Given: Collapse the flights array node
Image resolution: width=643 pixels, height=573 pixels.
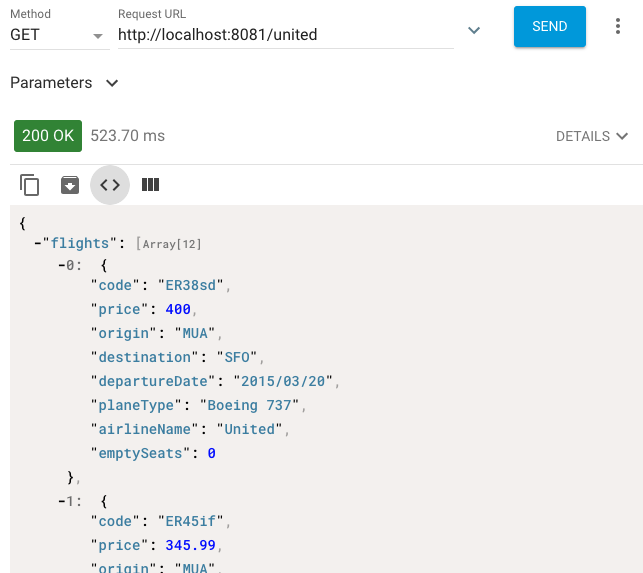Looking at the screenshot, I should point(37,243).
